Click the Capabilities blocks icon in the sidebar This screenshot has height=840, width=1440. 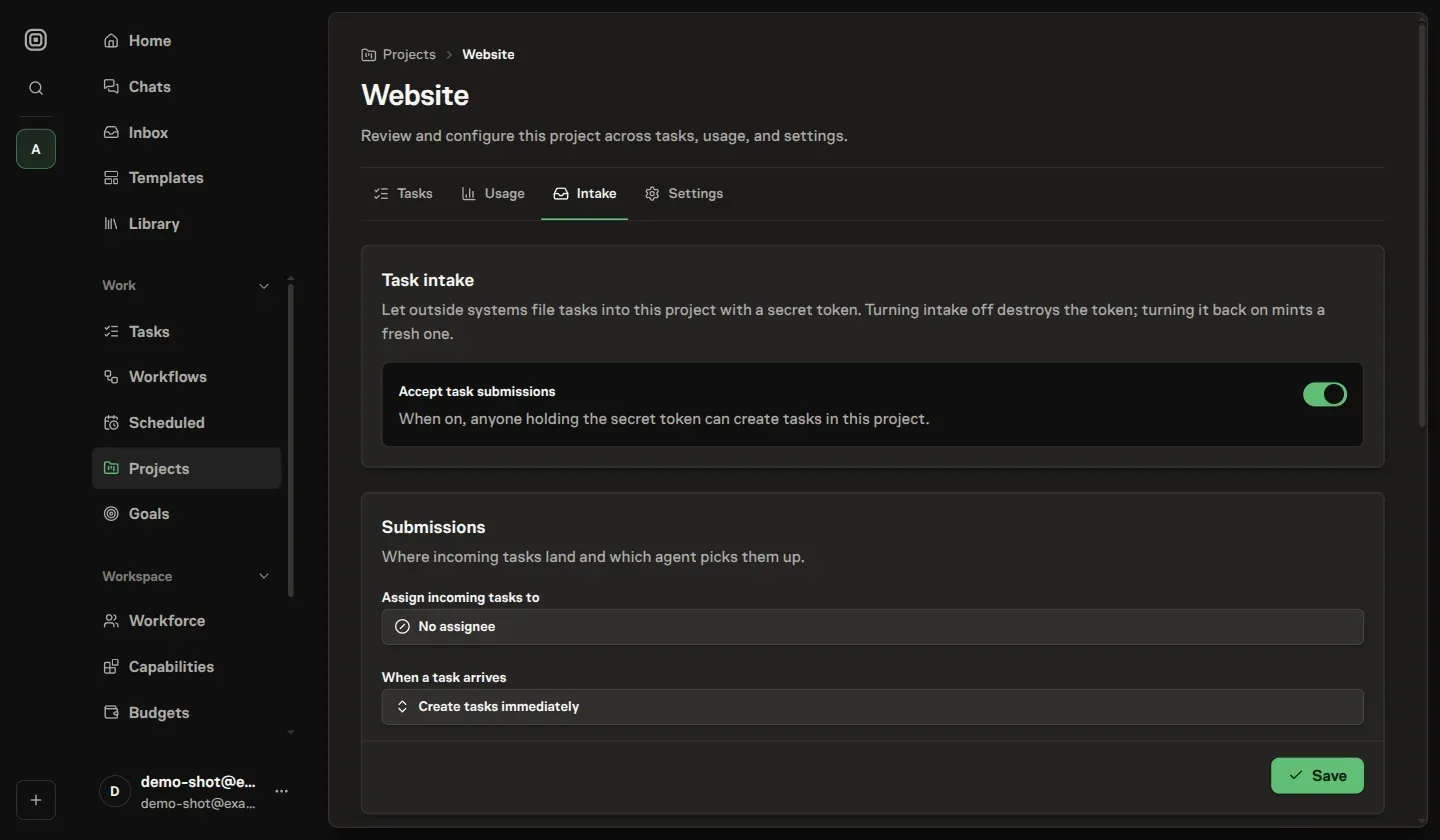click(111, 667)
